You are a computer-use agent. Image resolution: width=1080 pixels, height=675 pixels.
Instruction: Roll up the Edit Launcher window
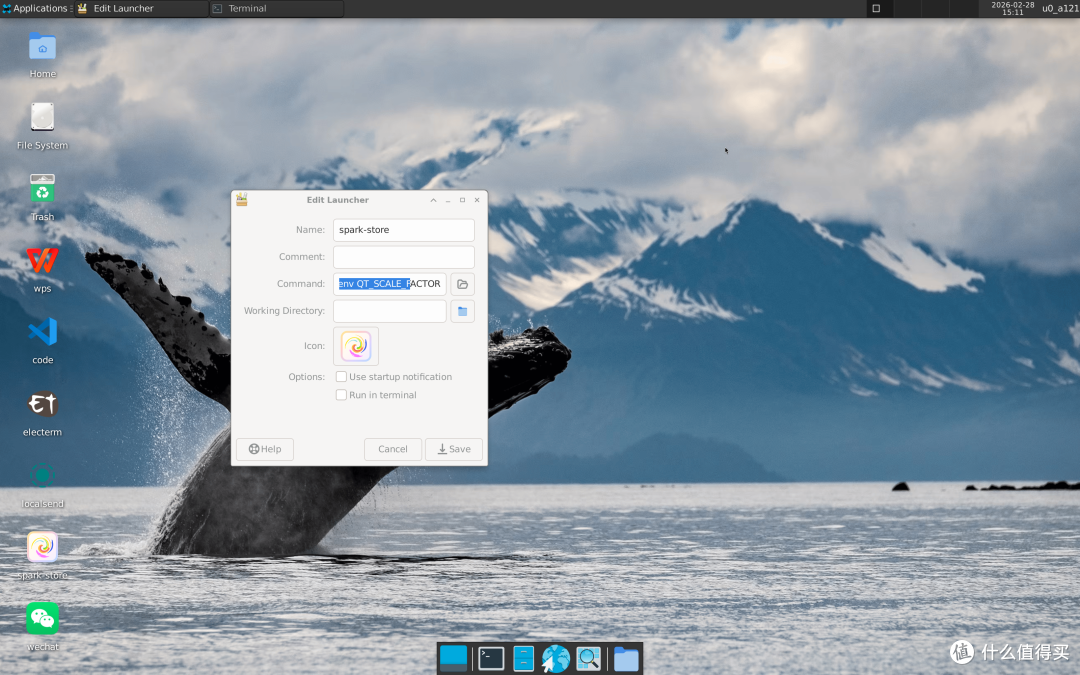(x=433, y=200)
